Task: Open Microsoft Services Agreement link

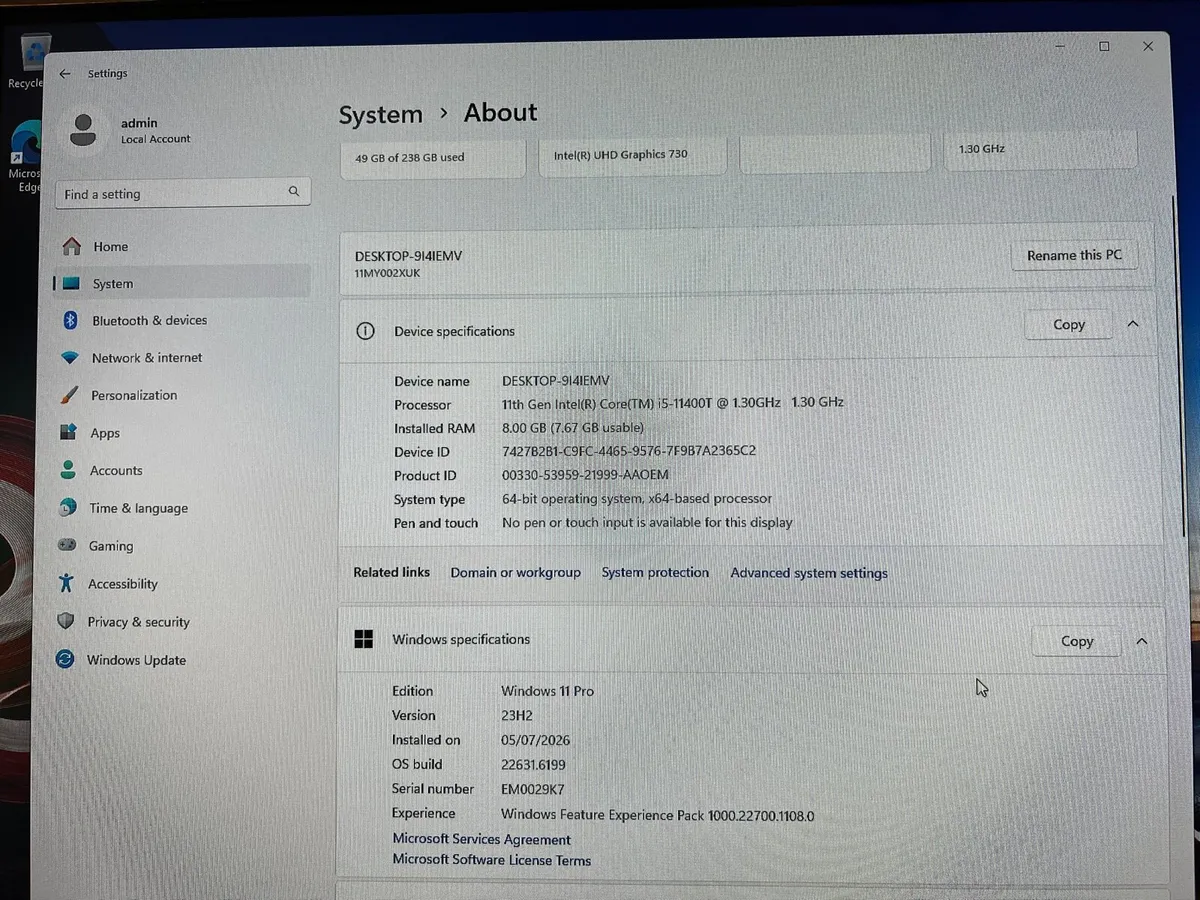Action: click(481, 839)
